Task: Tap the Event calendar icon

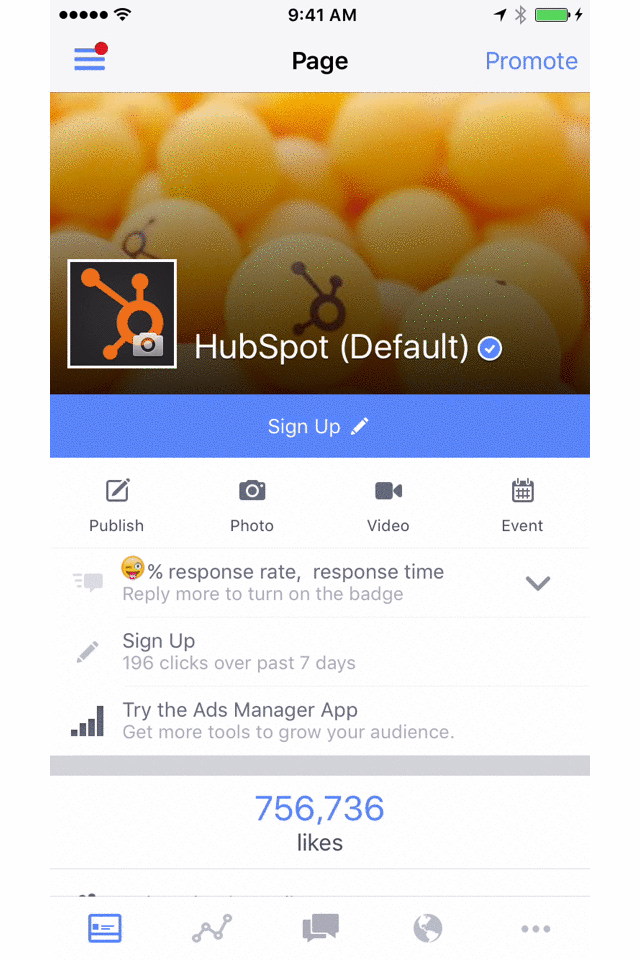Action: click(x=522, y=490)
